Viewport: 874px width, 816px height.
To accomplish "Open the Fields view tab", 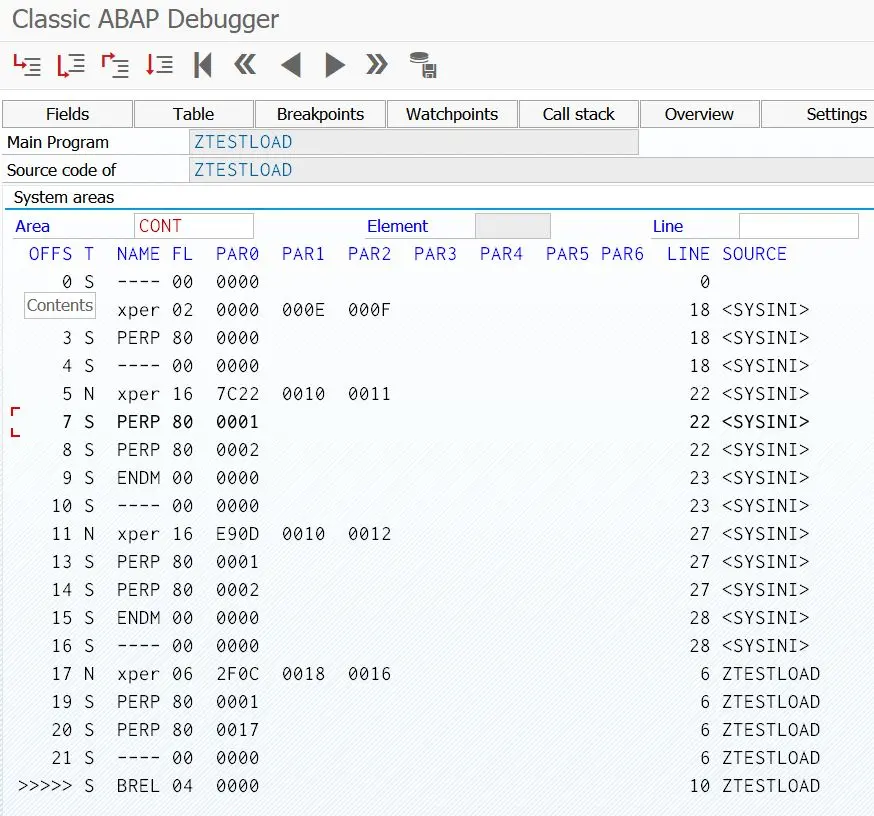I will pyautogui.click(x=67, y=114).
